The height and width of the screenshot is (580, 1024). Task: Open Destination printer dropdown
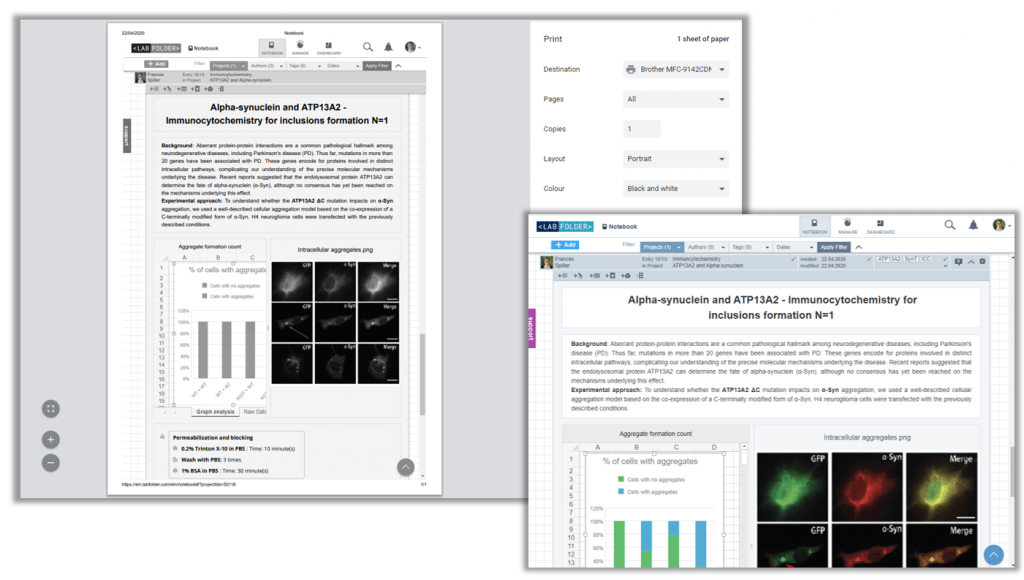pyautogui.click(x=676, y=69)
